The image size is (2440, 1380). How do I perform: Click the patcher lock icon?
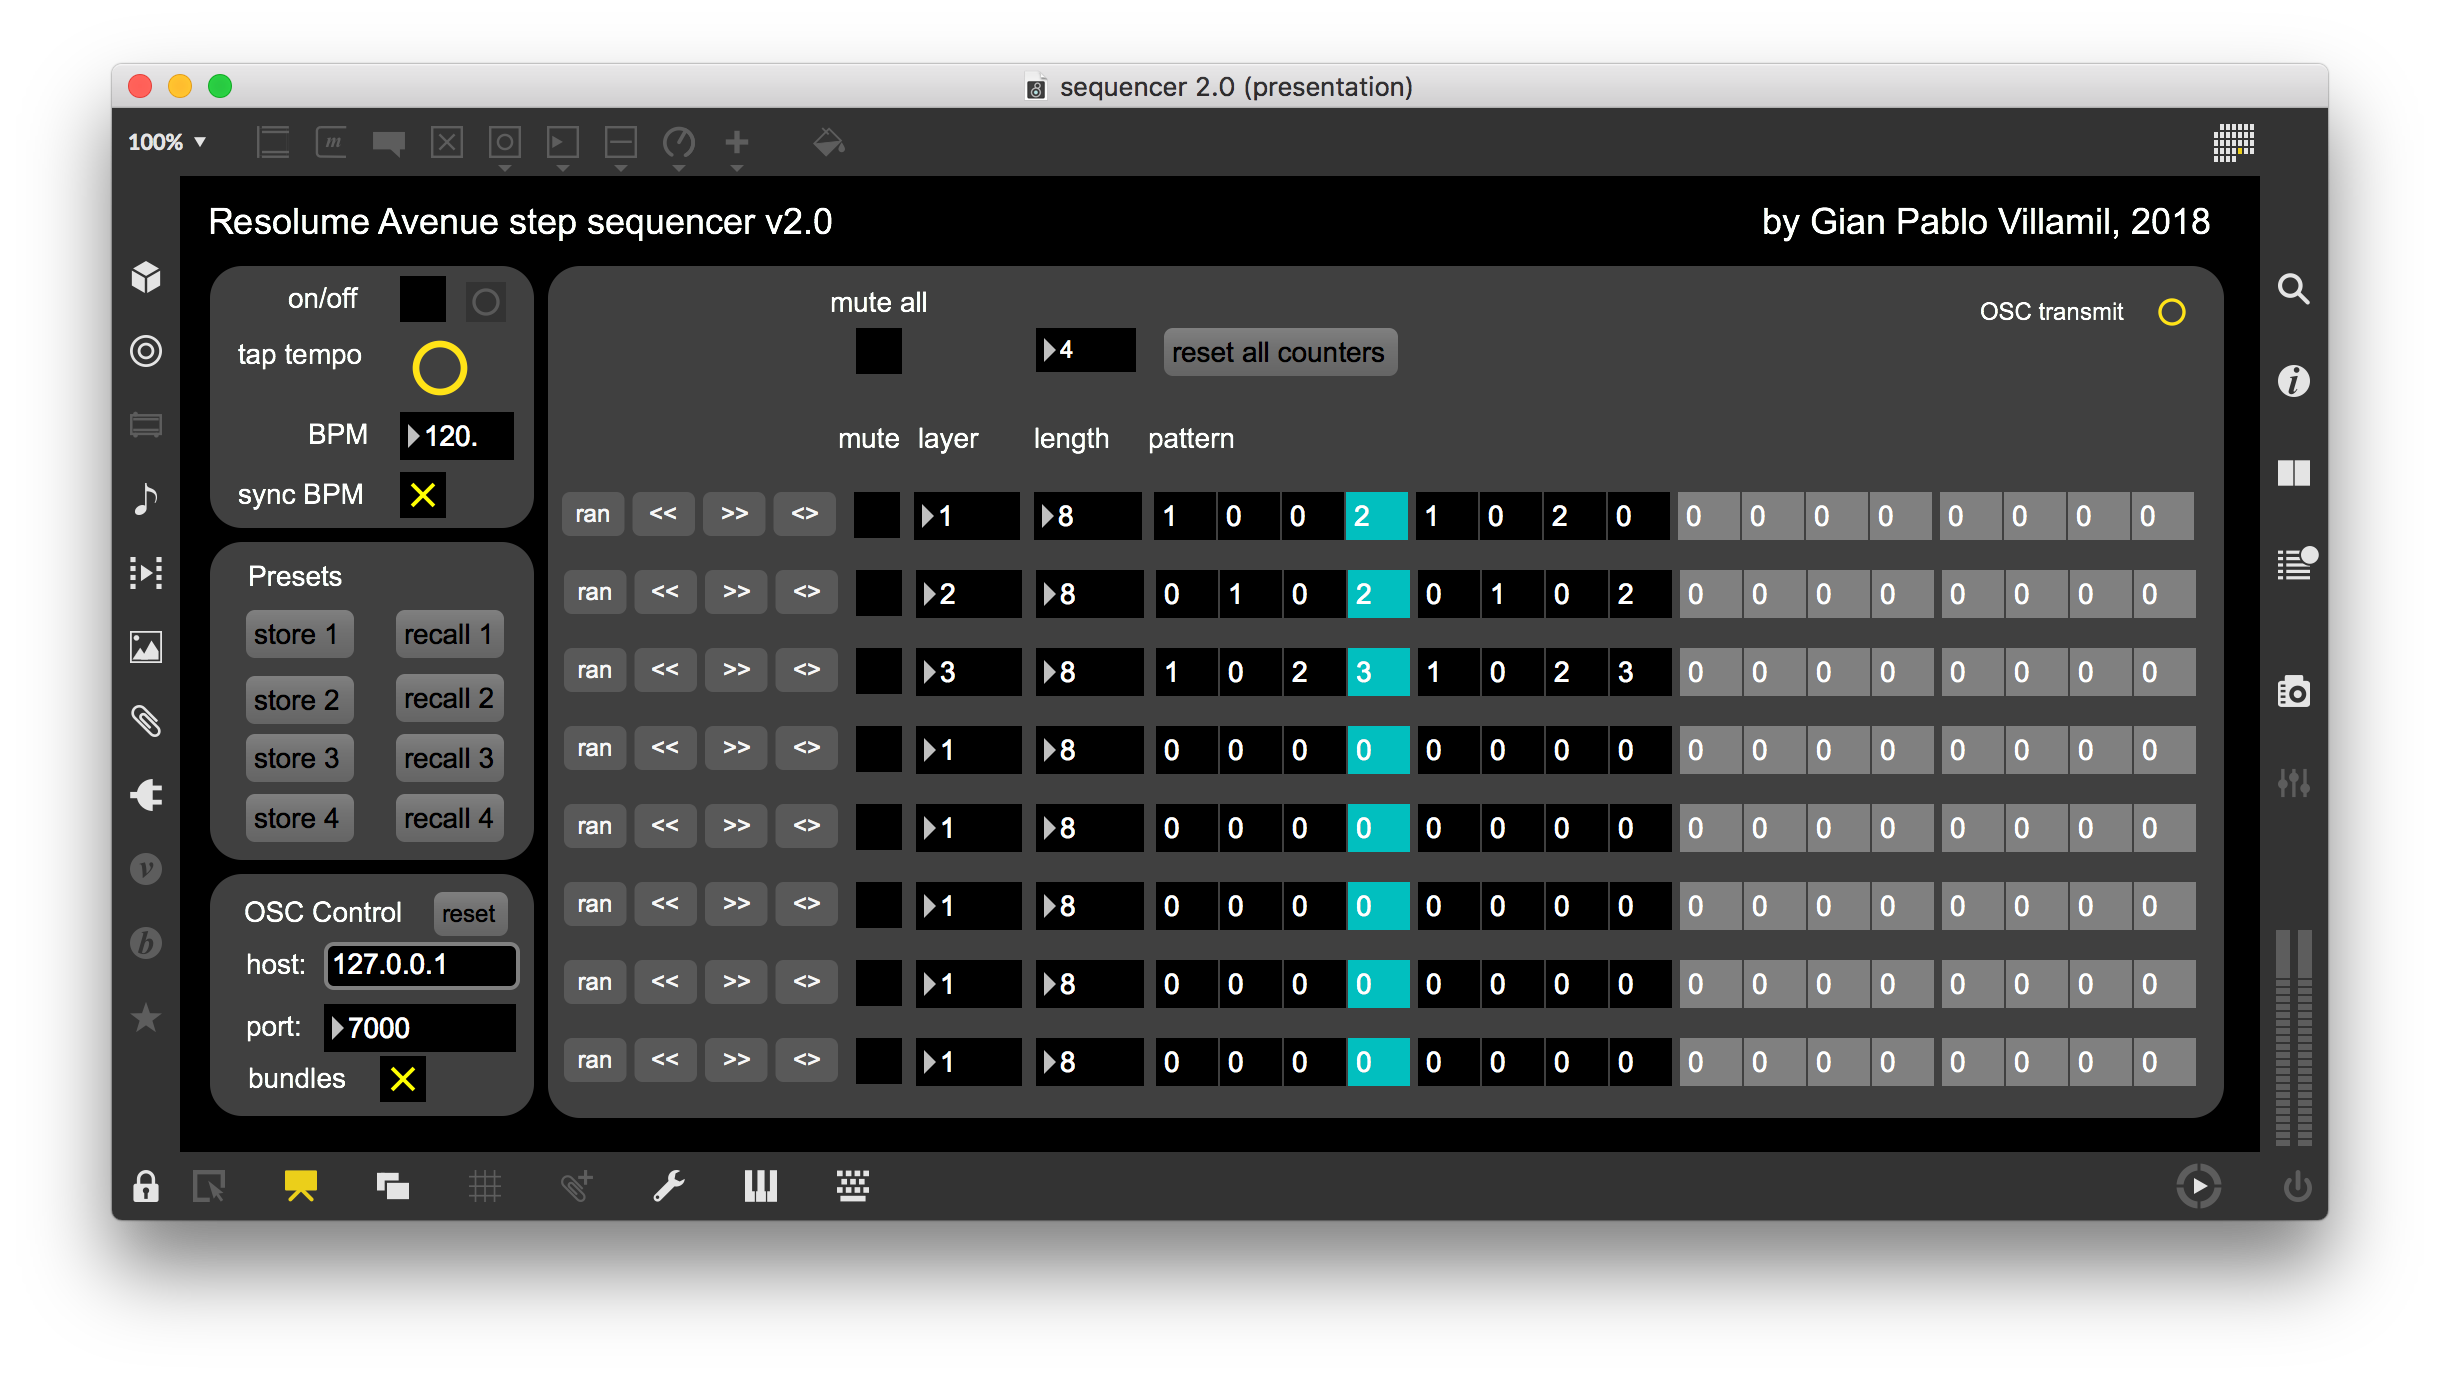click(x=146, y=1186)
